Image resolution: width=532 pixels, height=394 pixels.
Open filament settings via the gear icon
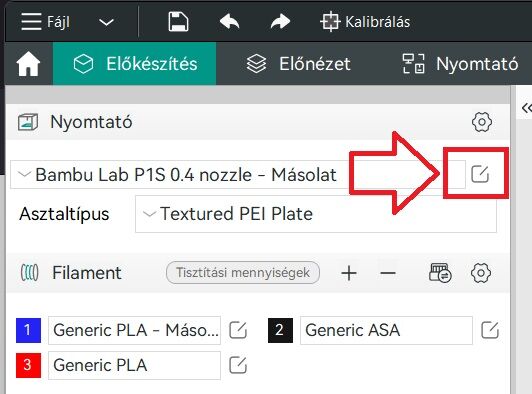coord(481,273)
